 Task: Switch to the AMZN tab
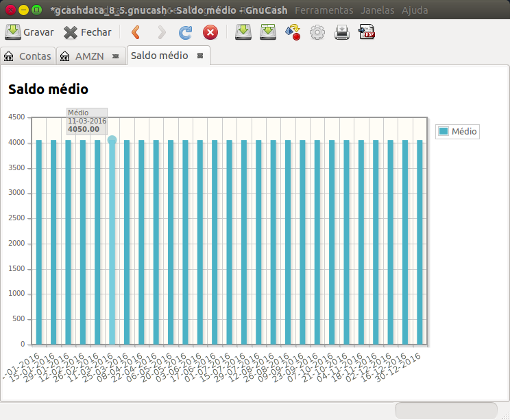click(x=89, y=56)
